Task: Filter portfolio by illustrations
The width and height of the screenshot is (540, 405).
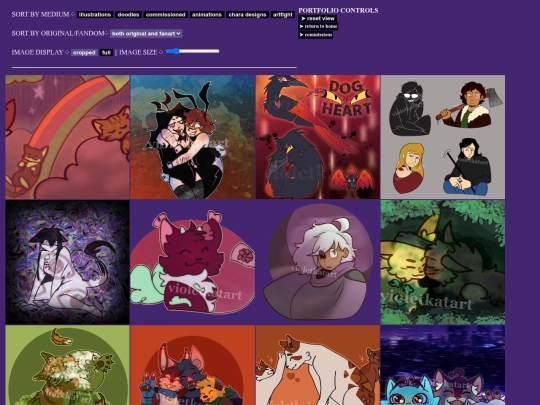Action: tap(95, 14)
